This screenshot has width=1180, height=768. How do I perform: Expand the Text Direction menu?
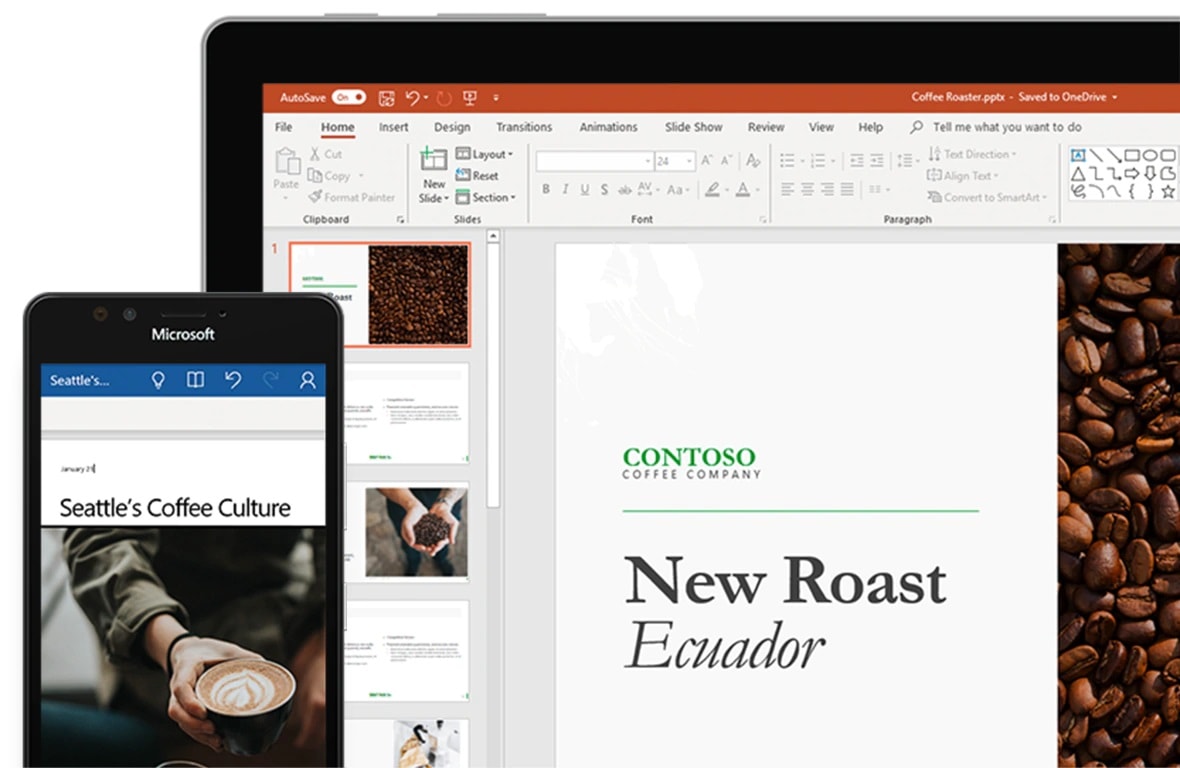point(972,154)
